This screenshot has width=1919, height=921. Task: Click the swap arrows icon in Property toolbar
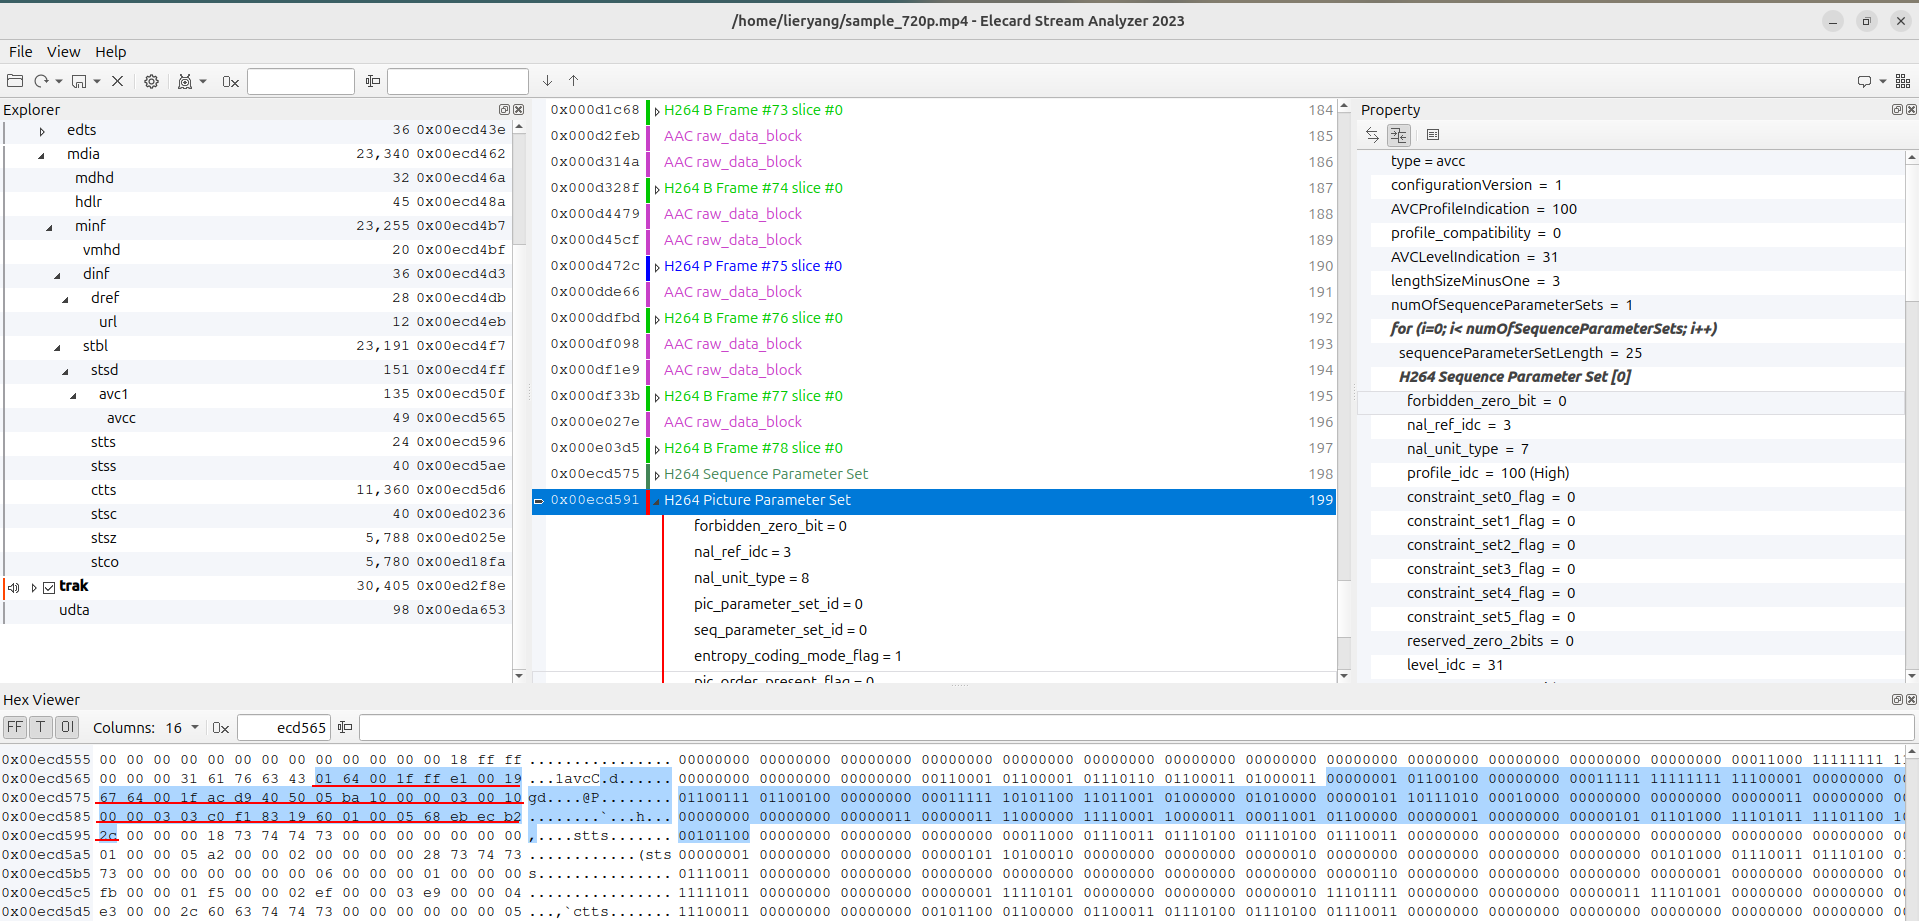pyautogui.click(x=1372, y=135)
